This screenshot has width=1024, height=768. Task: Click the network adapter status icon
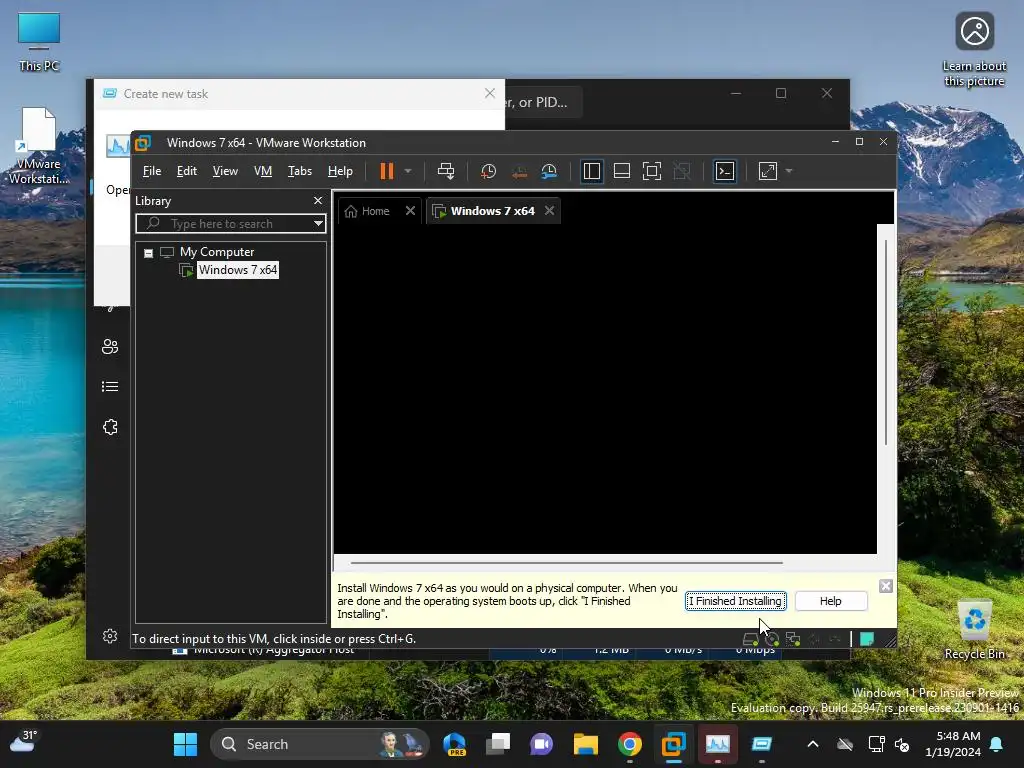pos(793,639)
